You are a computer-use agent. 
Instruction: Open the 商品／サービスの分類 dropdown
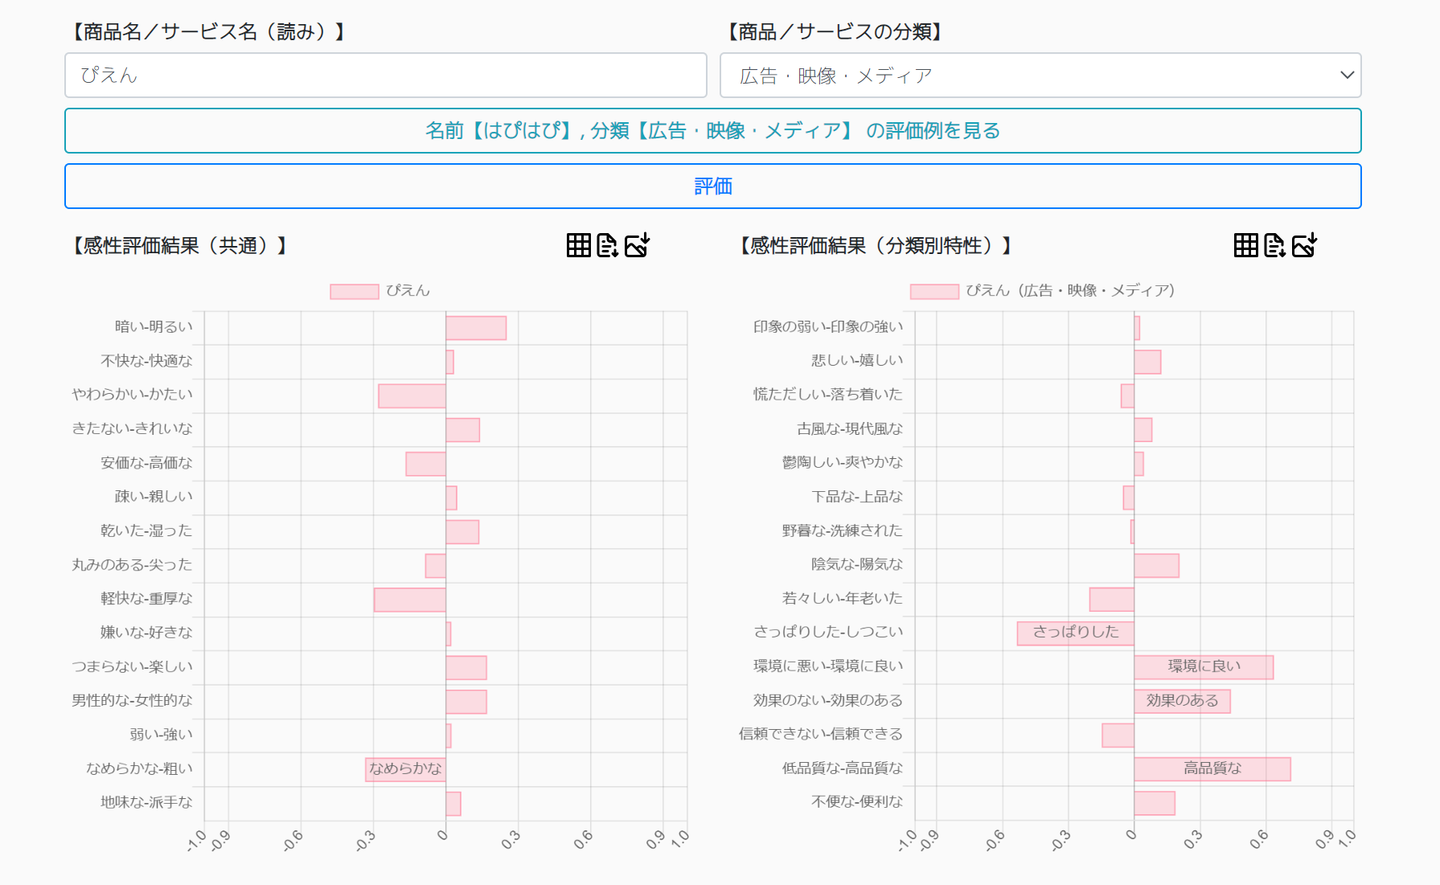pos(1040,75)
